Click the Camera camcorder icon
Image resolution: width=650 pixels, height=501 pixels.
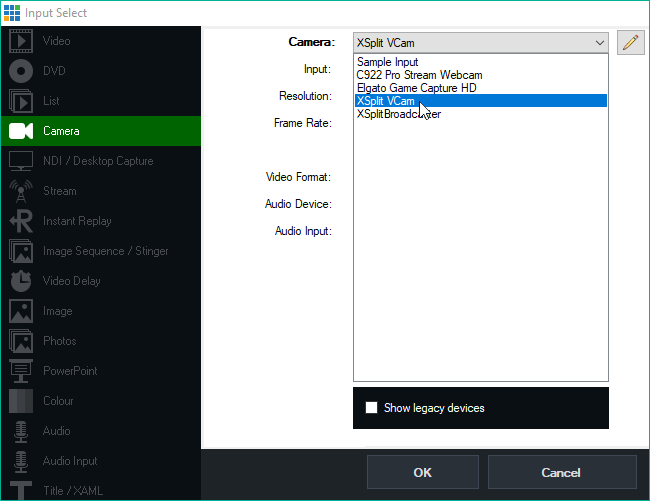21,131
